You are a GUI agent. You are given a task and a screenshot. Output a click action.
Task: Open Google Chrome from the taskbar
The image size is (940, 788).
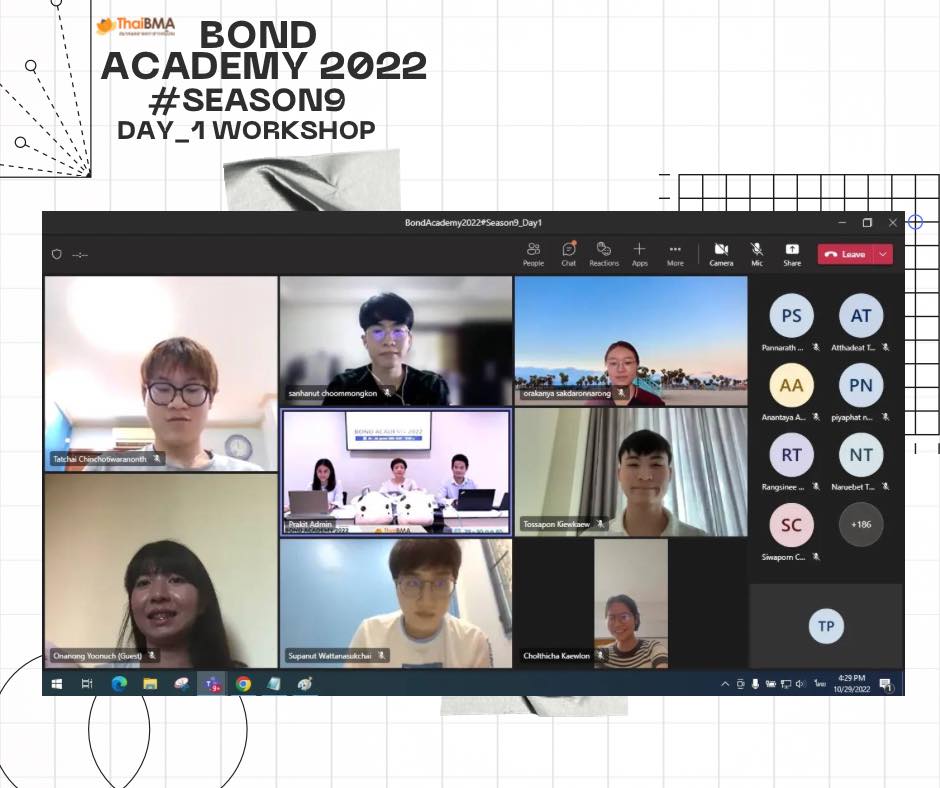243,684
